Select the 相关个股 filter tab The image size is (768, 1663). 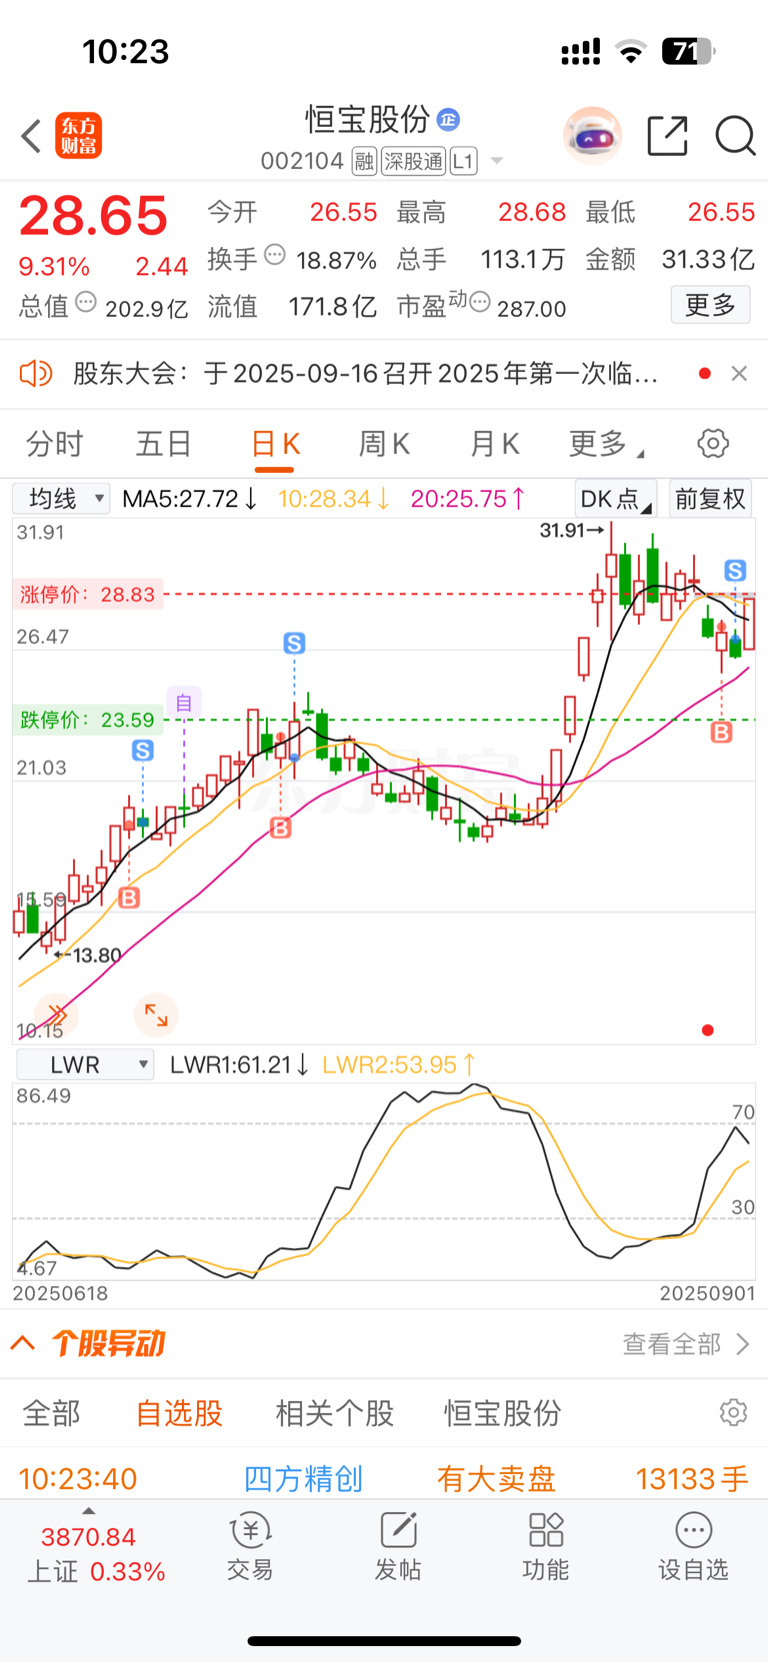pos(334,1413)
